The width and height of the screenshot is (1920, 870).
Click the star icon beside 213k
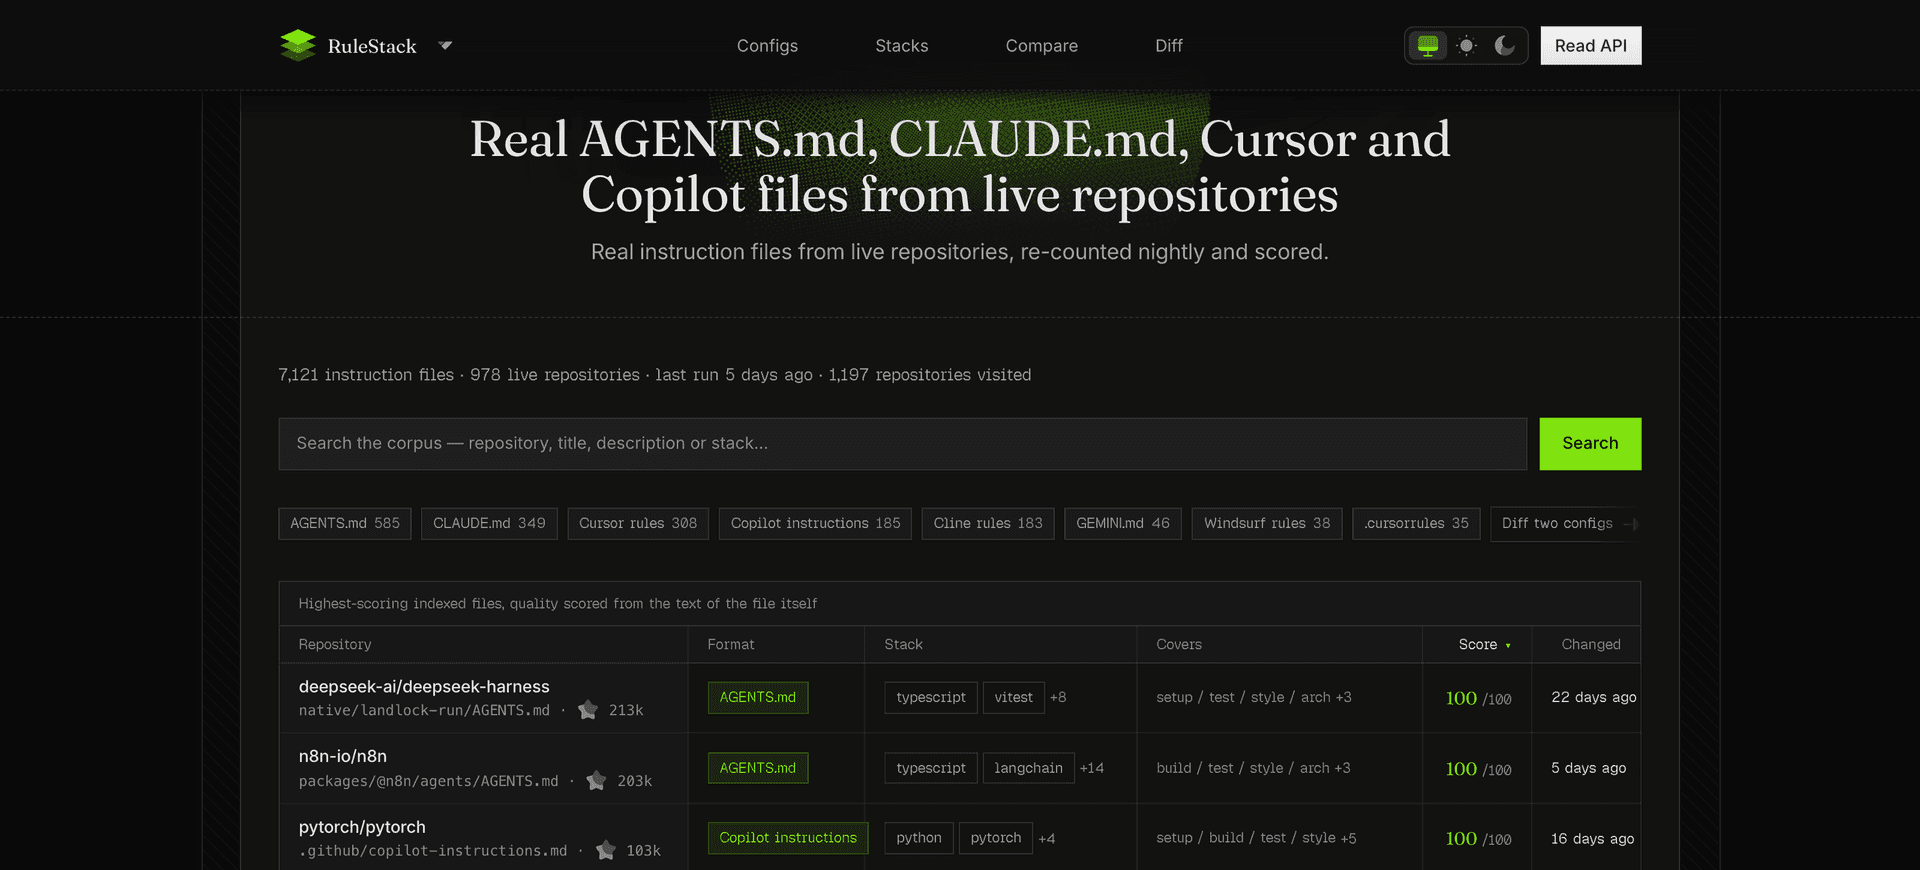tap(588, 710)
